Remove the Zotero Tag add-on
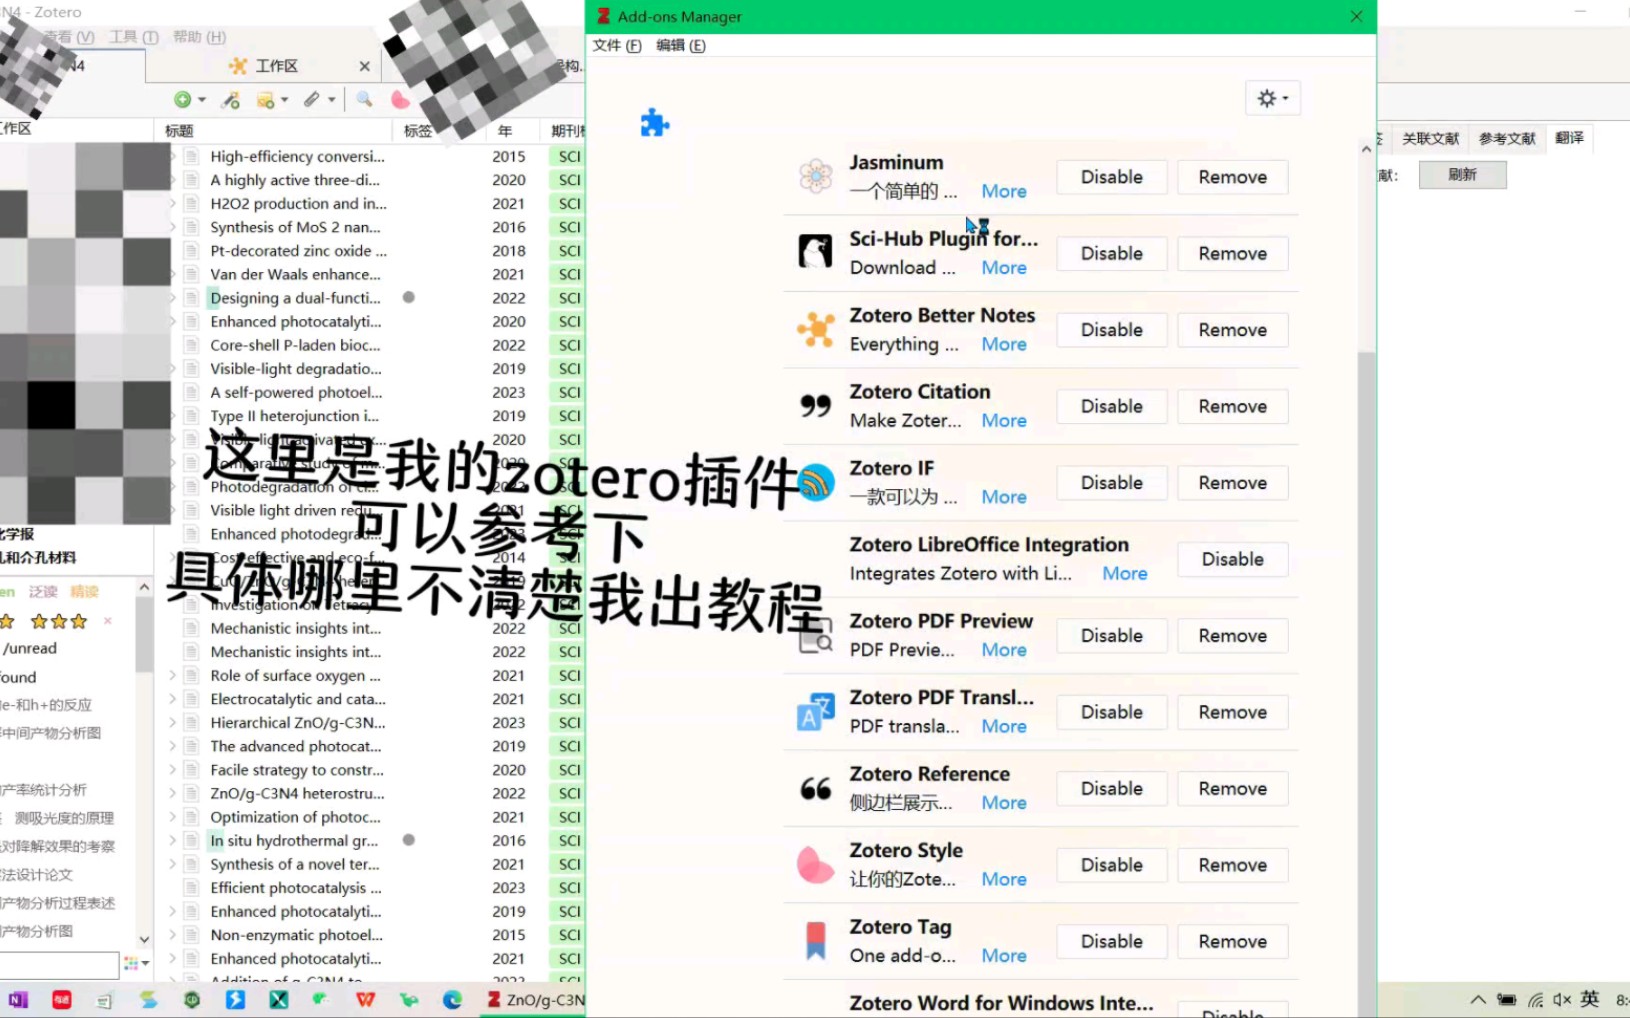Screen dimensions: 1630x1018 [x=1232, y=942]
